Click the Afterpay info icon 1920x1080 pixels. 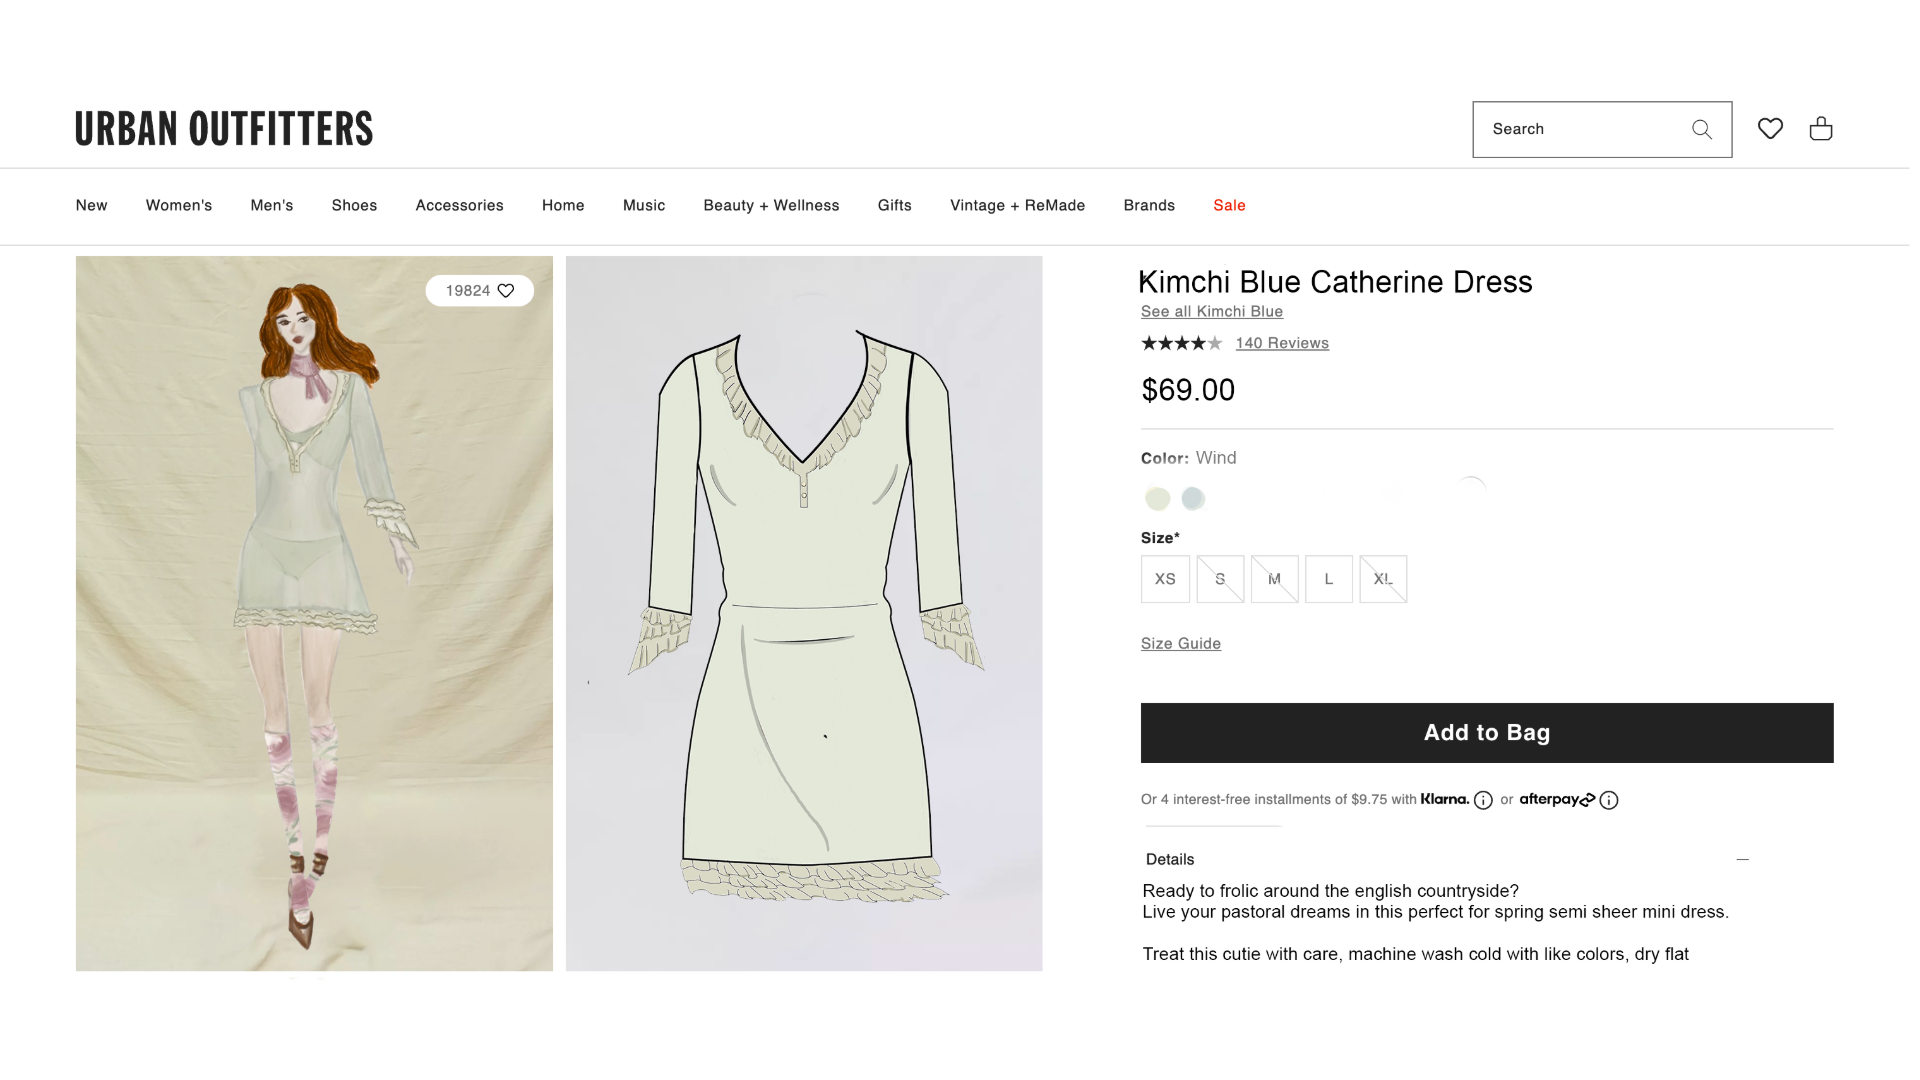tap(1609, 800)
